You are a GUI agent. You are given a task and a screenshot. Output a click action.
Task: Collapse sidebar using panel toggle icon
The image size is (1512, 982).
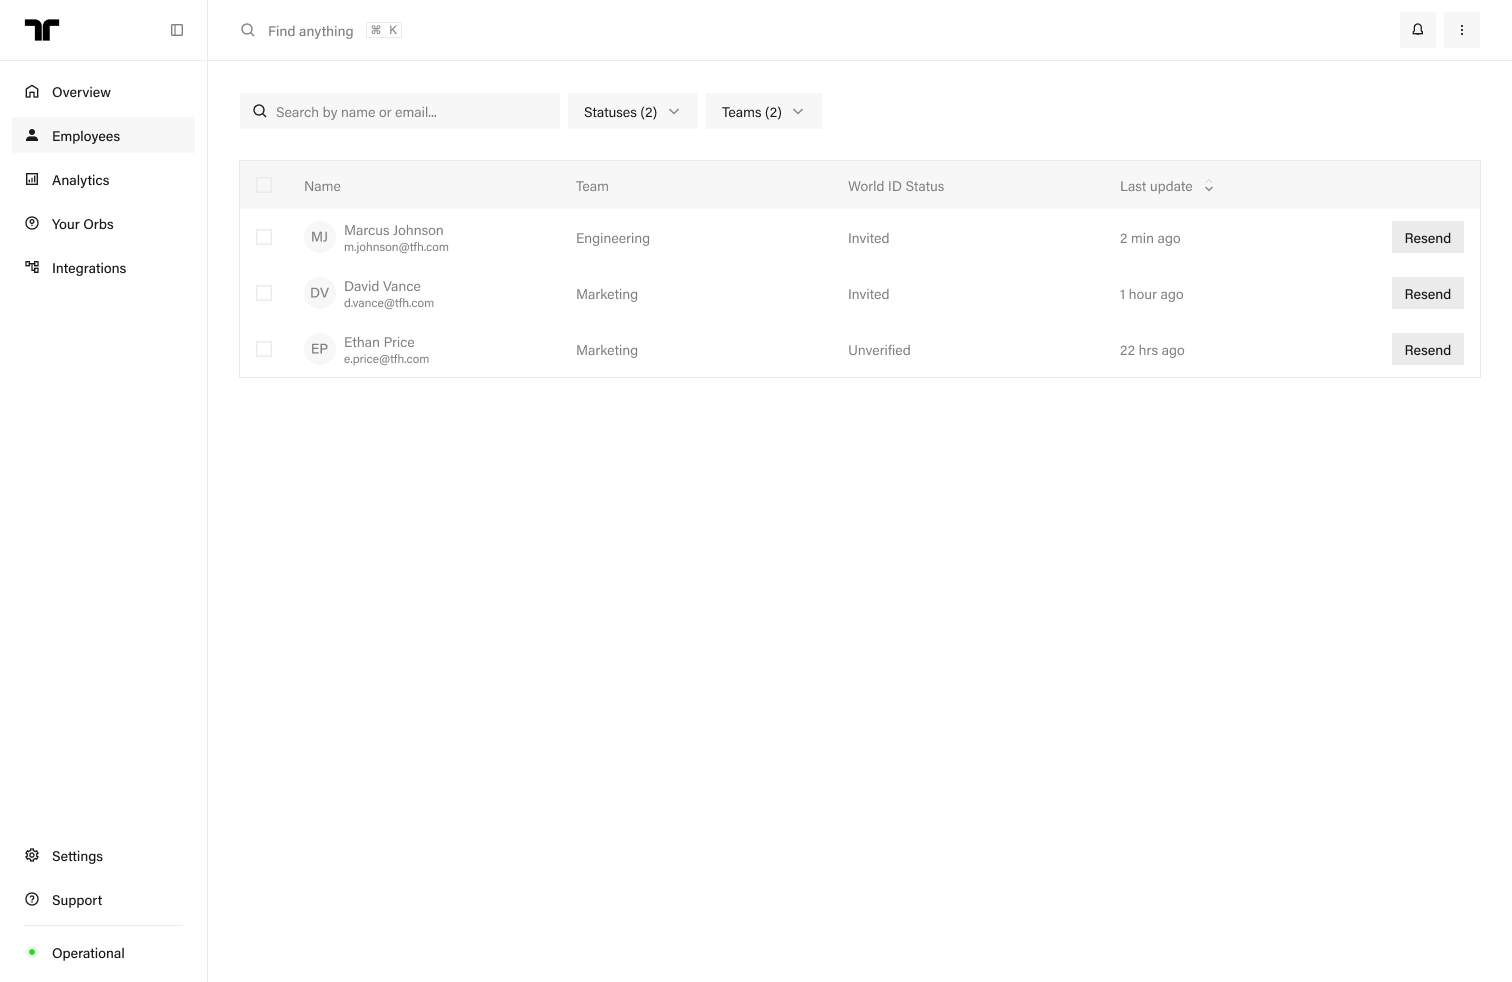point(177,30)
